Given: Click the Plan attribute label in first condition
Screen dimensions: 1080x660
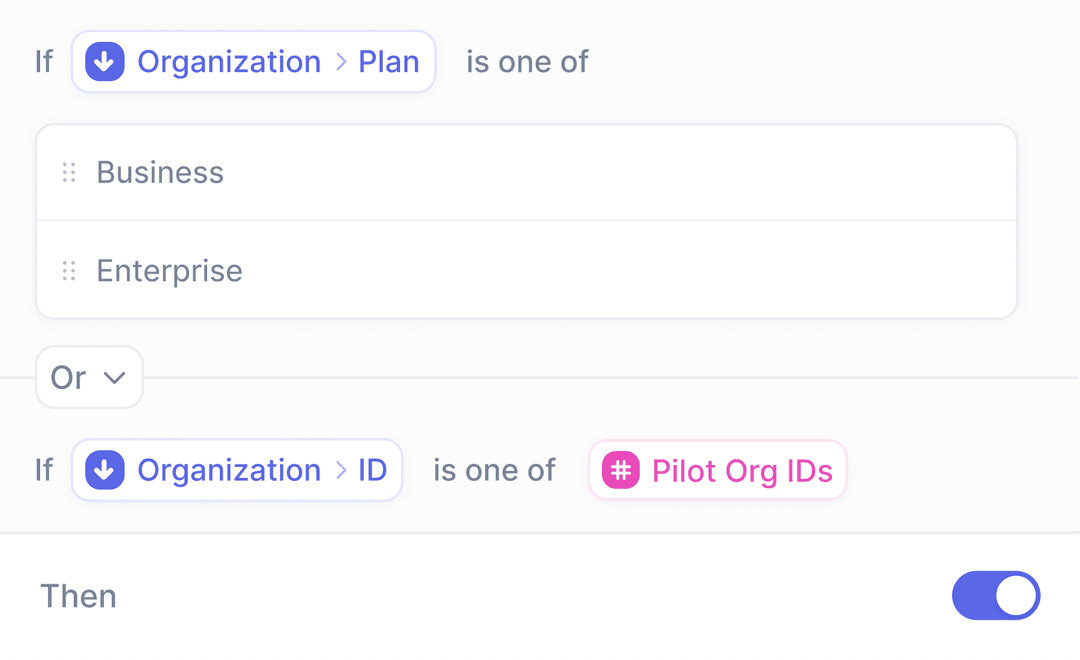Looking at the screenshot, I should pyautogui.click(x=389, y=62).
